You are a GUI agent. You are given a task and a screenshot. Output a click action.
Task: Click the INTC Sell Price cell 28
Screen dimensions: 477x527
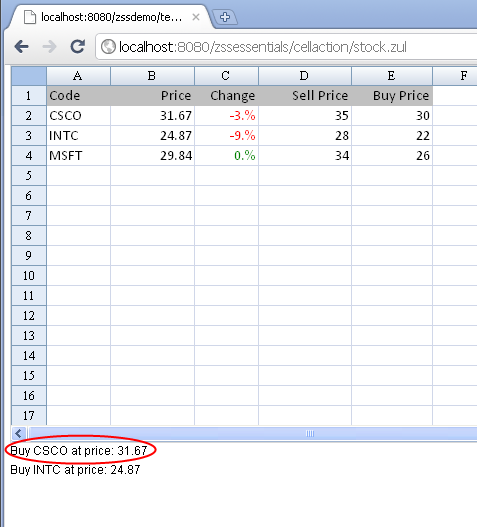coord(305,135)
